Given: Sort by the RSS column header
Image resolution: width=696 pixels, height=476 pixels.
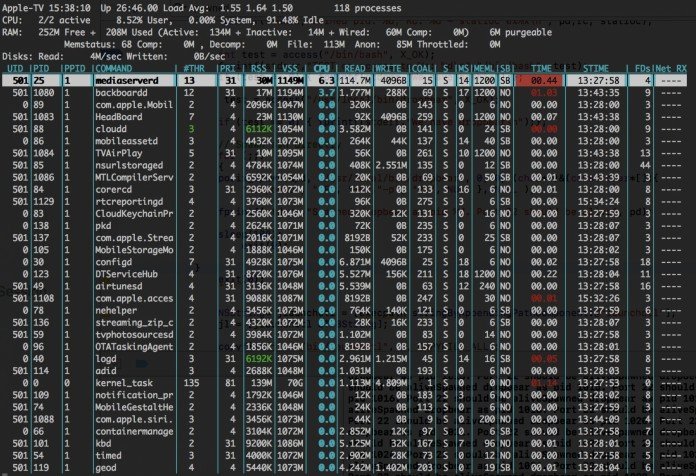Looking at the screenshot, I should pos(258,68).
